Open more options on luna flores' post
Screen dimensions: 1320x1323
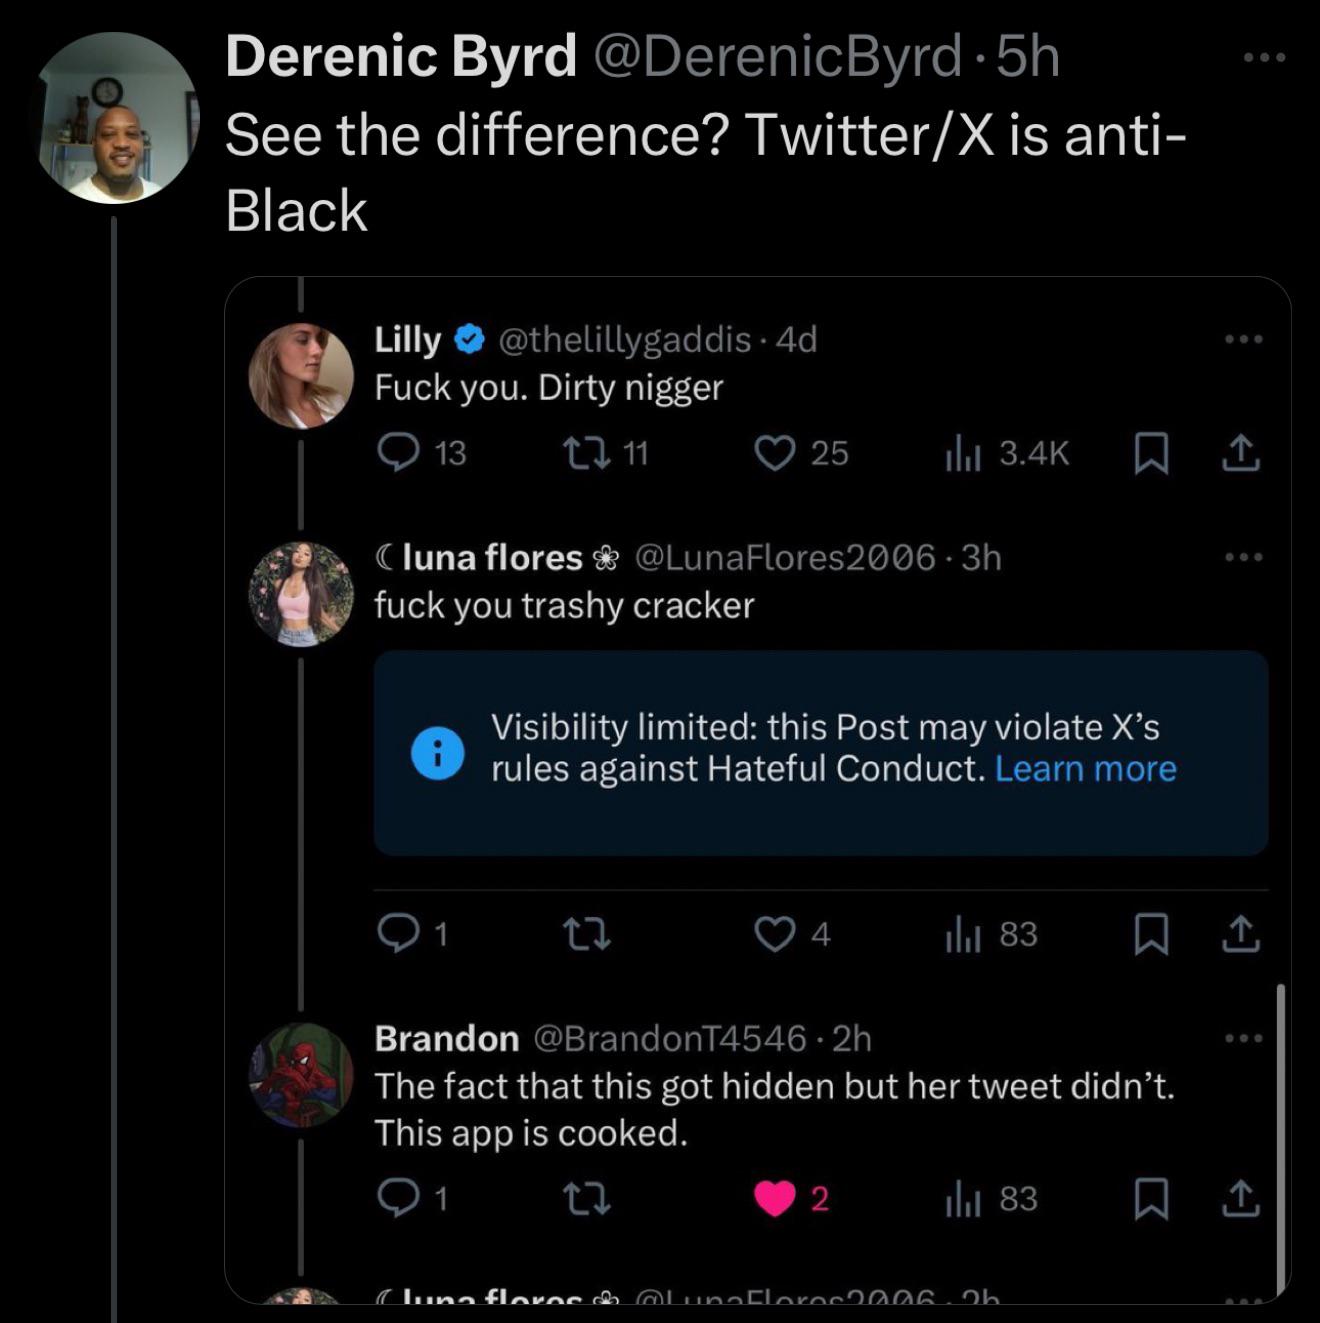[x=1244, y=557]
